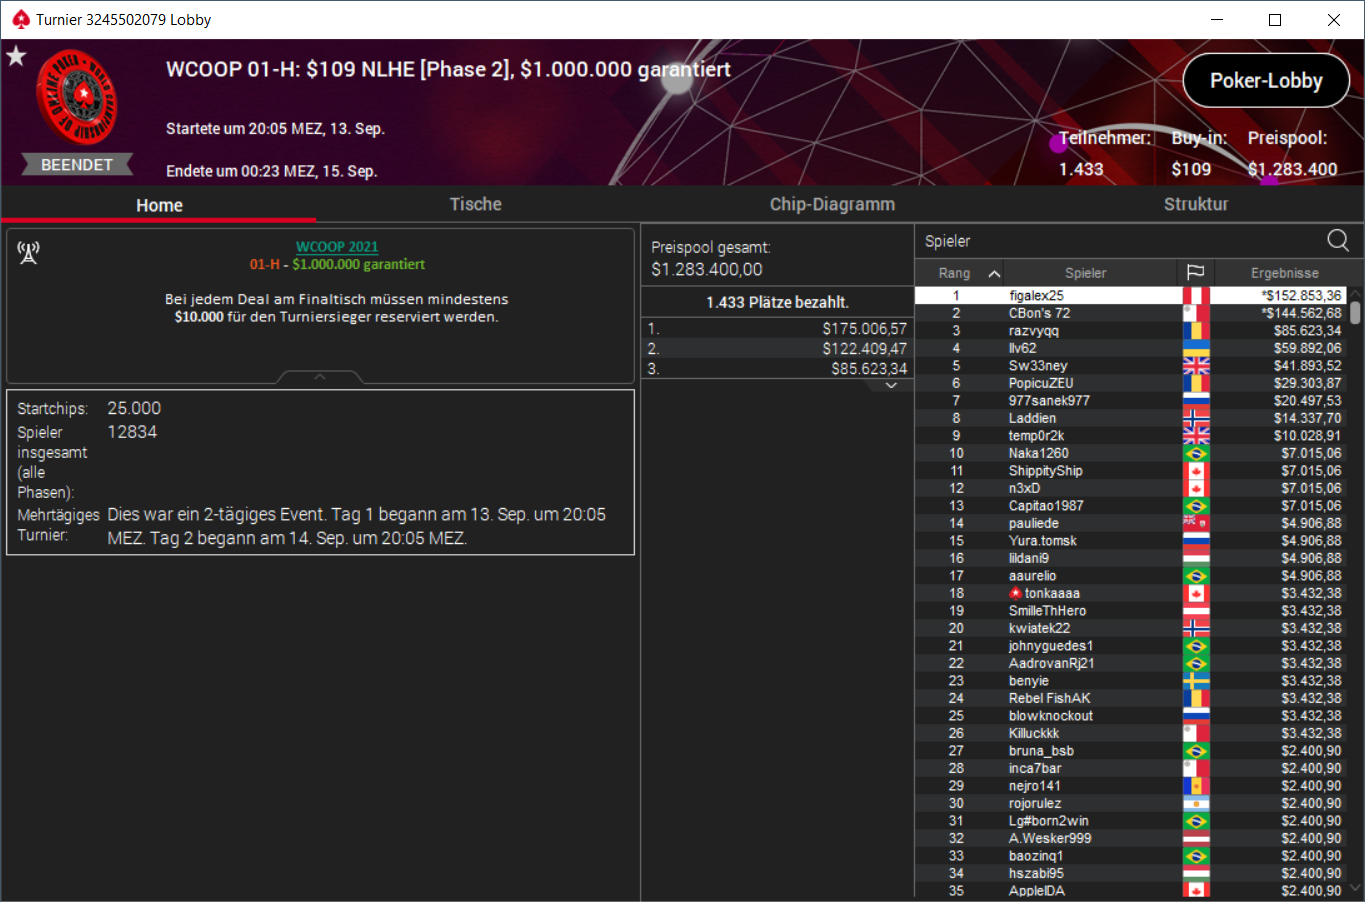Select the Home tab
Viewport: 1365px width, 902px height.
159,205
